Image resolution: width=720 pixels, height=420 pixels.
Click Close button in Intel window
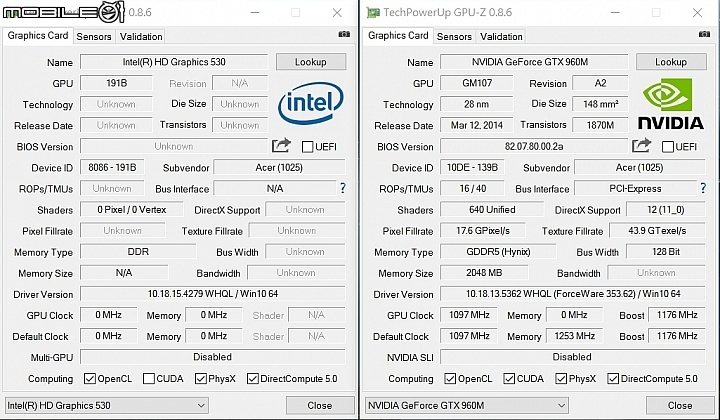tap(320, 405)
